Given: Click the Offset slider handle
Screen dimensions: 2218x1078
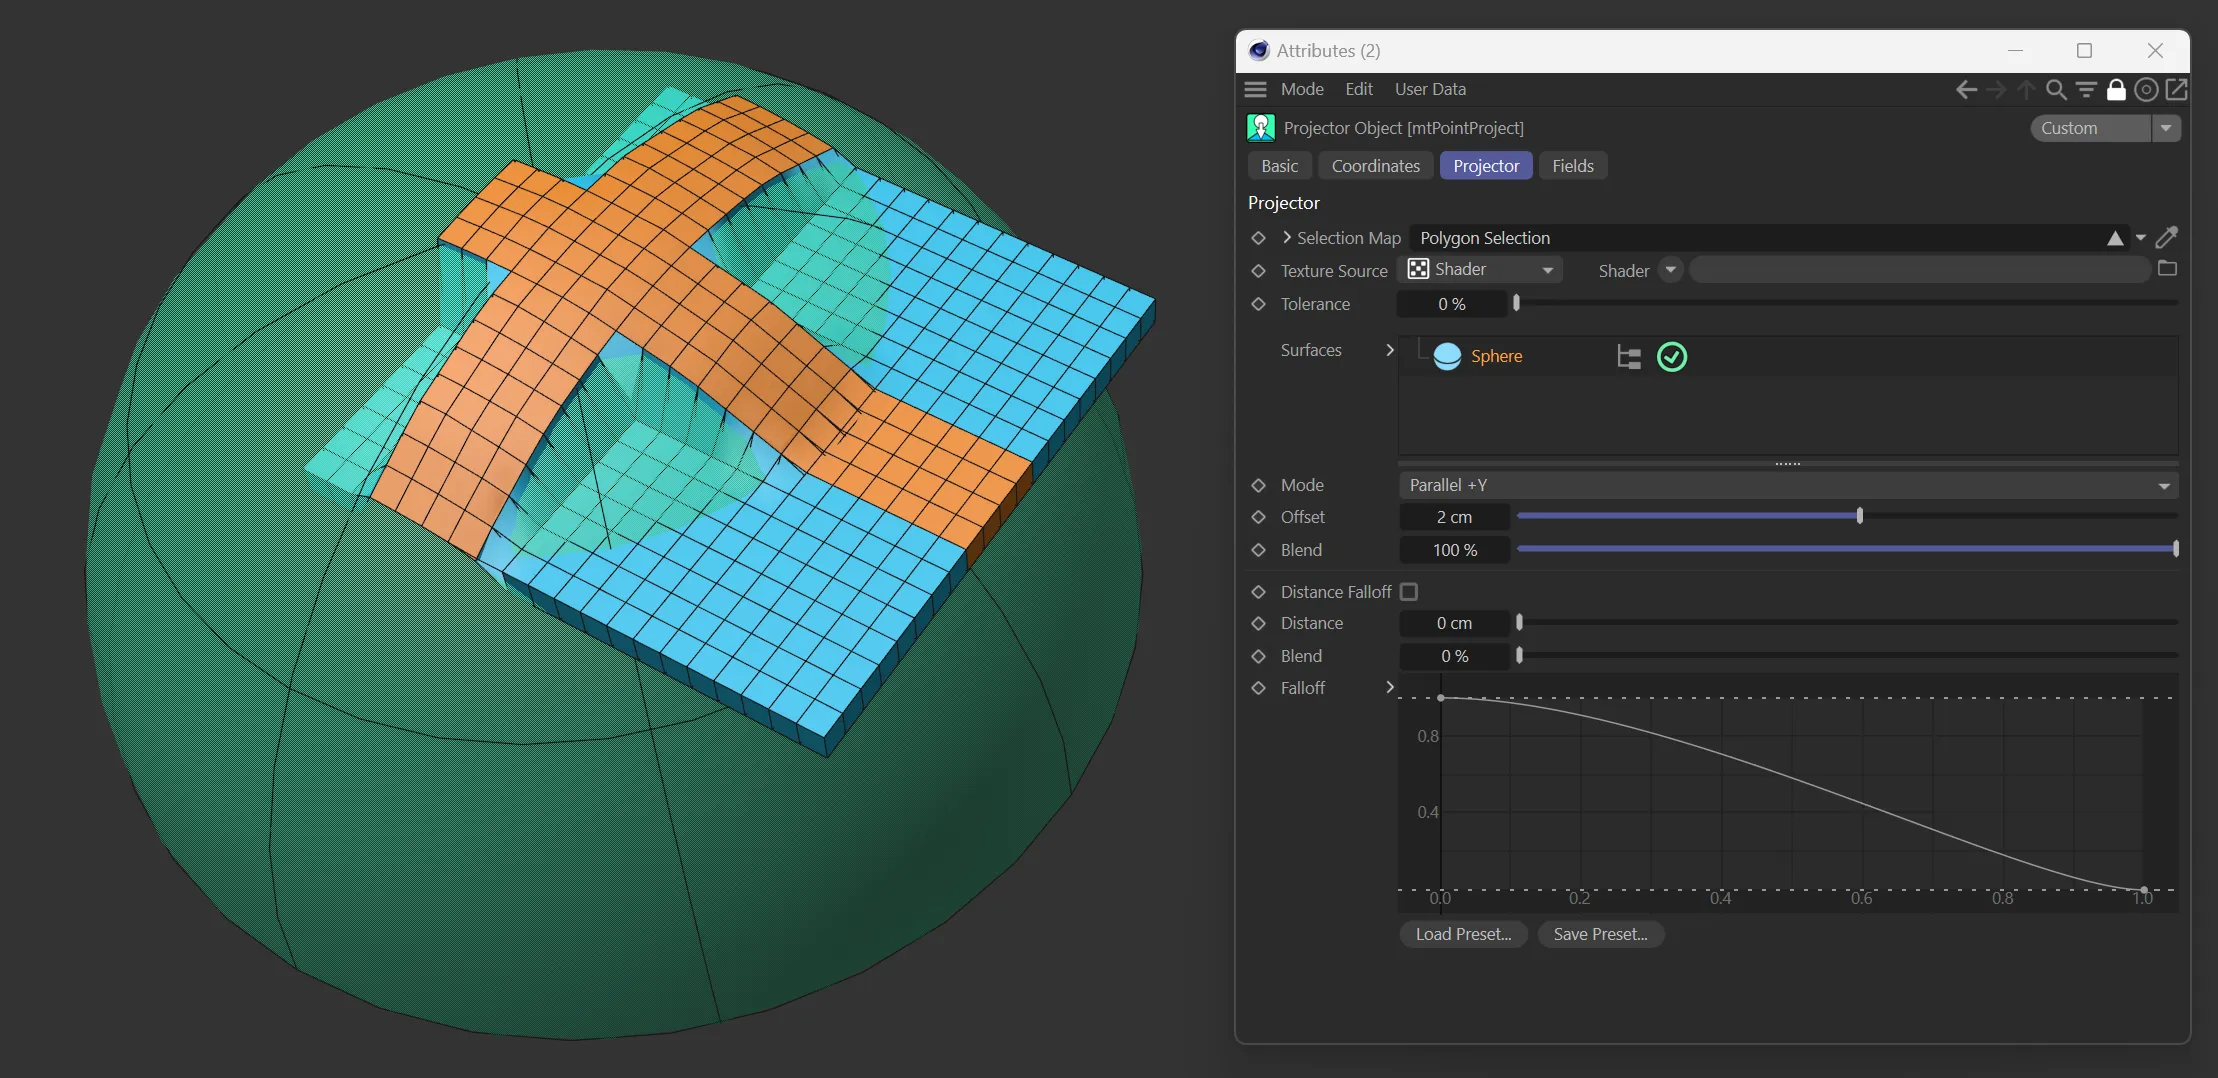Looking at the screenshot, I should 1860,516.
